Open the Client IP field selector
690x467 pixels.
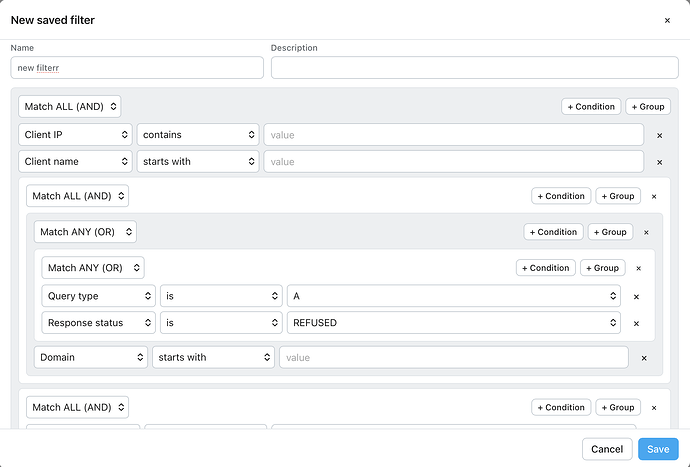click(x=75, y=135)
